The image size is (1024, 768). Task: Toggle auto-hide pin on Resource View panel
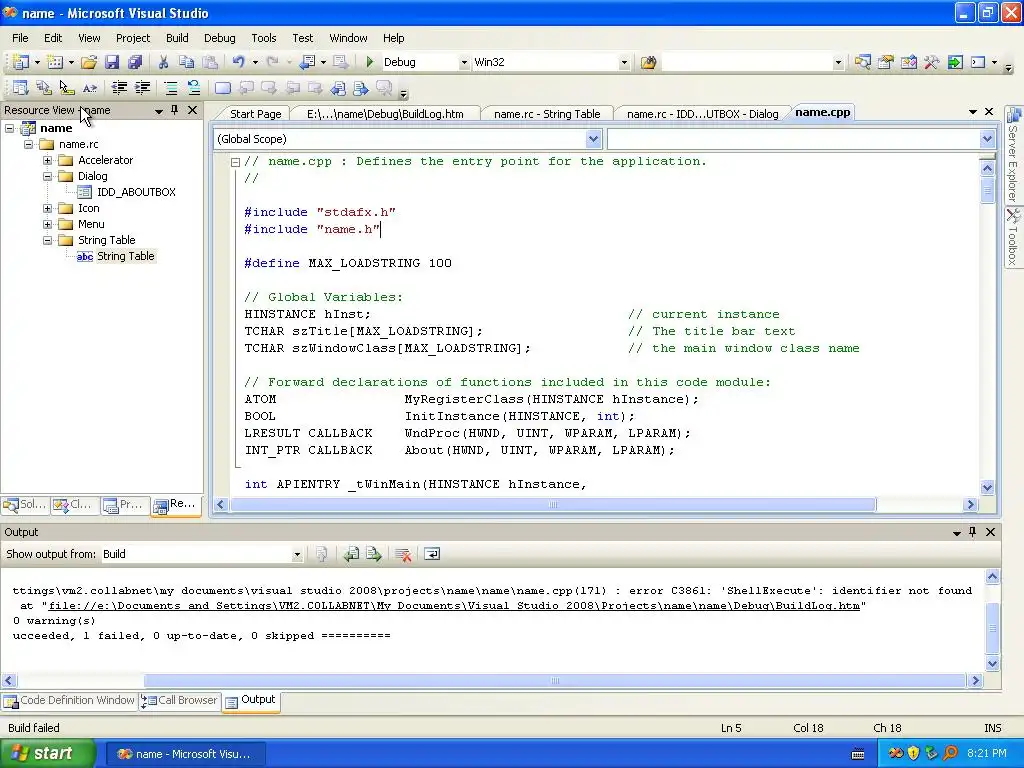[x=174, y=110]
